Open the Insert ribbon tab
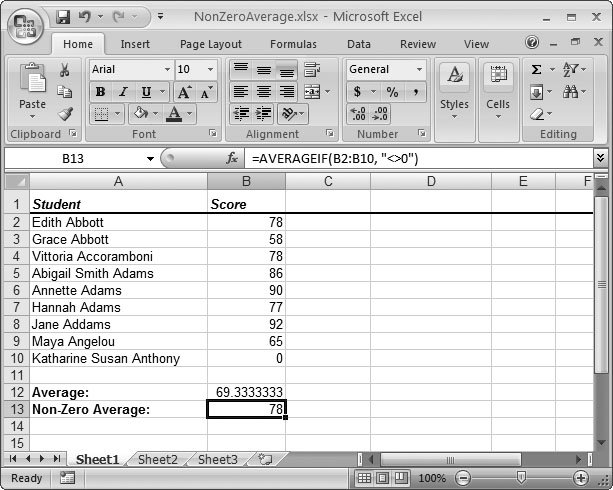The image size is (613, 490). pyautogui.click(x=135, y=44)
